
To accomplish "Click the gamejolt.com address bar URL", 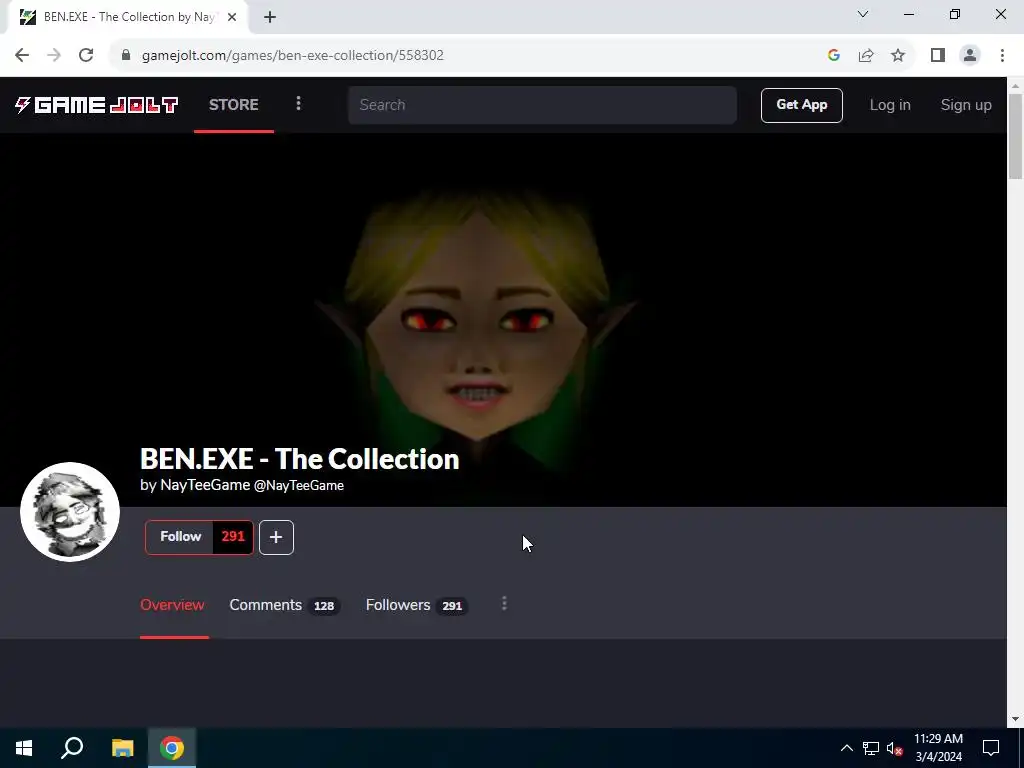I will [293, 56].
